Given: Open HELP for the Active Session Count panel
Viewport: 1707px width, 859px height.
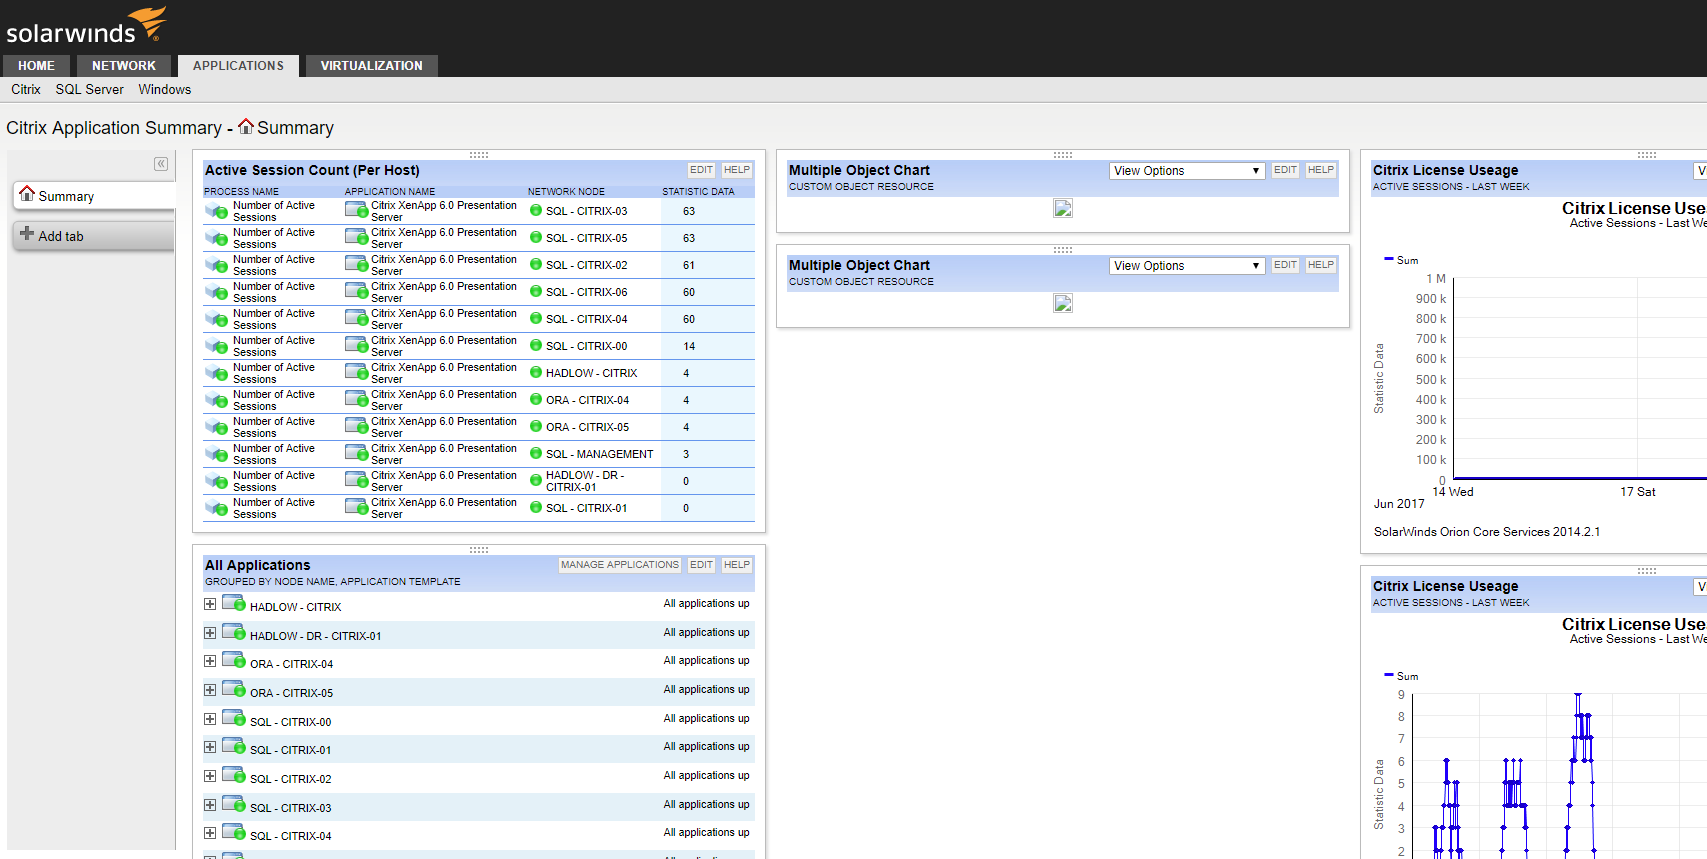Looking at the screenshot, I should click(x=737, y=170).
